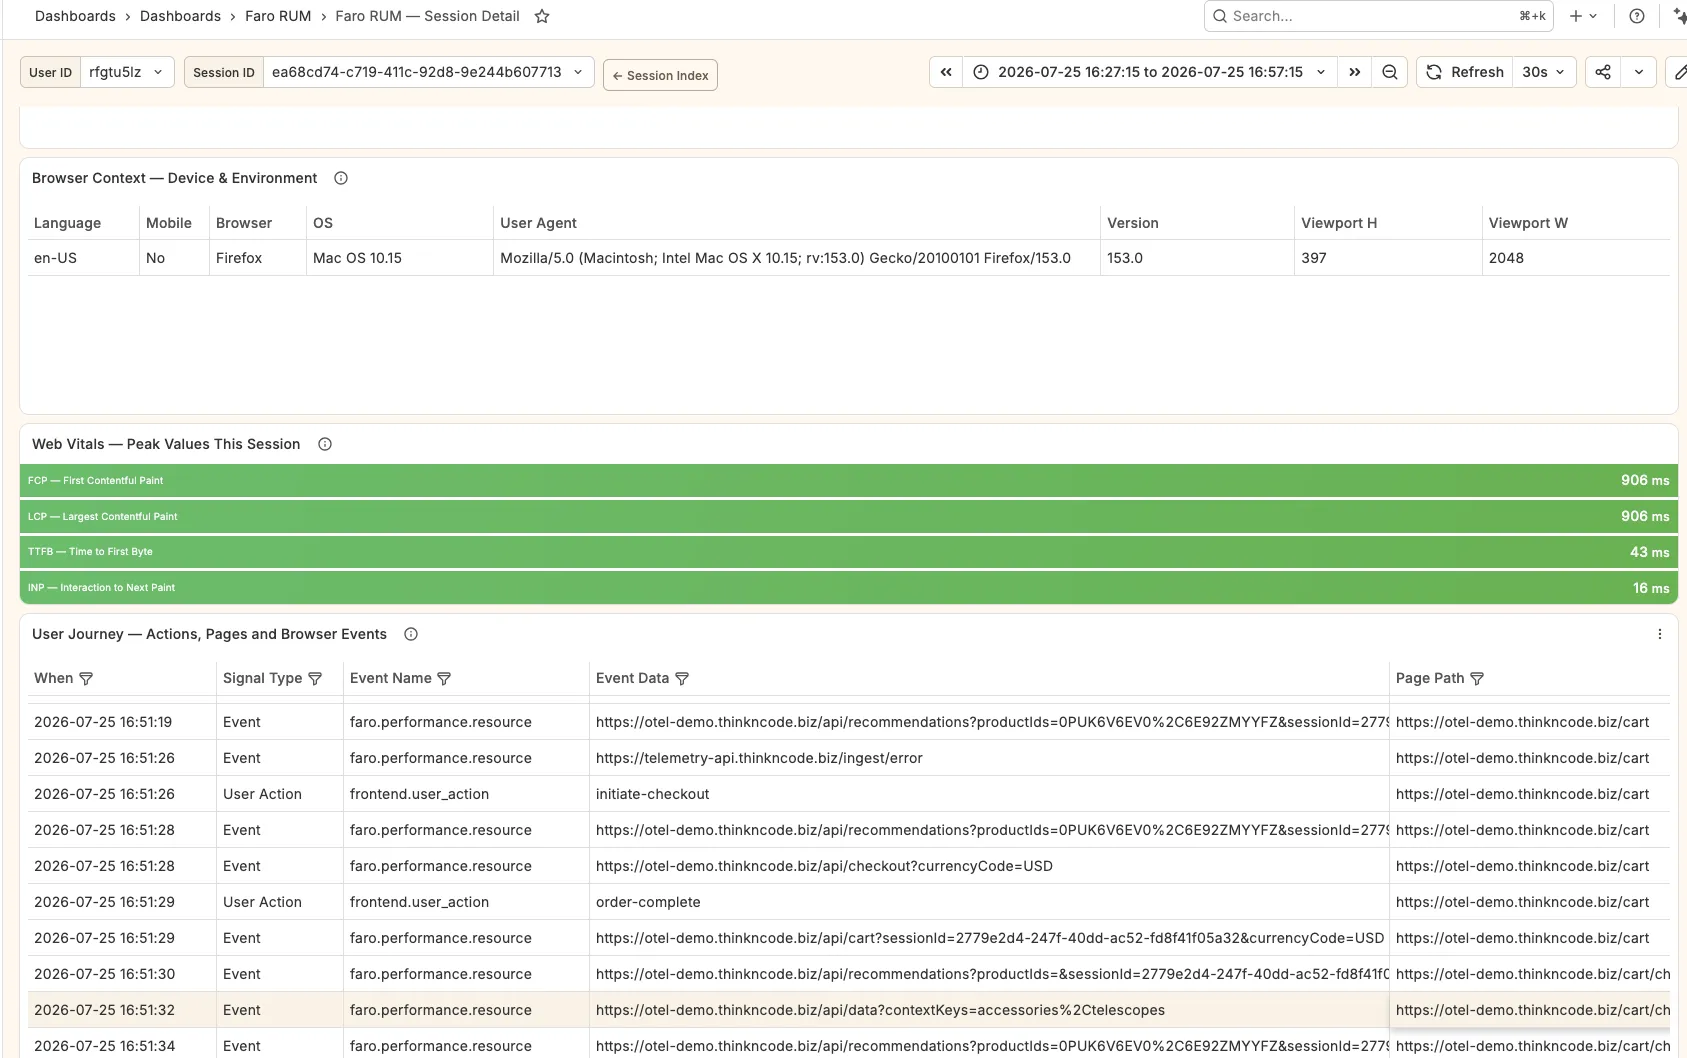Viewport: 1687px width, 1058px height.
Task: Open the 30s refresh interval dropdown
Action: pyautogui.click(x=1544, y=72)
